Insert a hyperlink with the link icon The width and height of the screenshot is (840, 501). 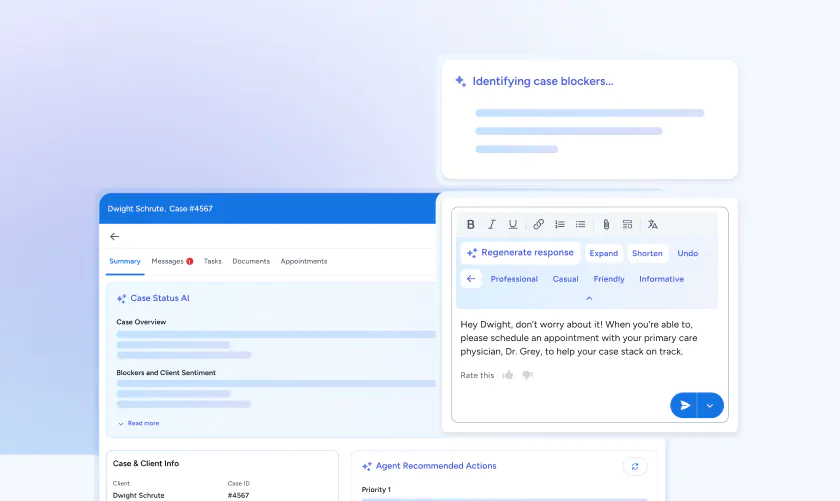click(538, 225)
